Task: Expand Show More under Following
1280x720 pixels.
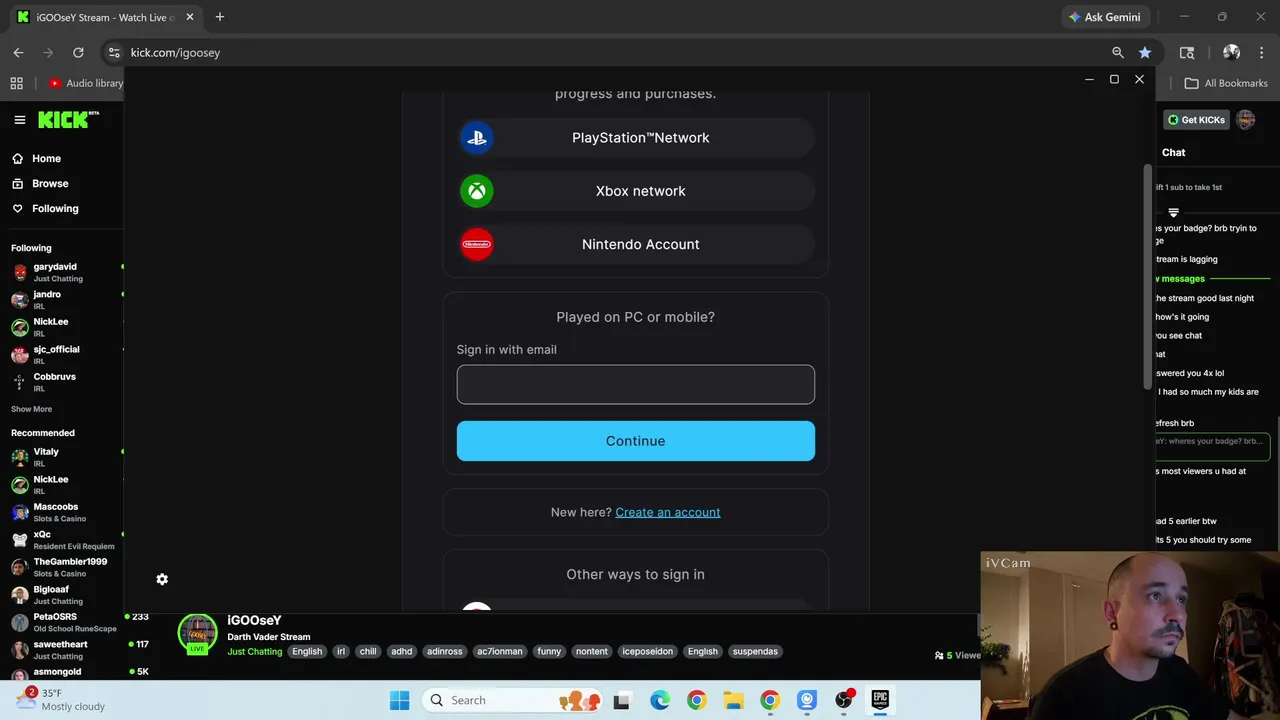Action: 31,409
